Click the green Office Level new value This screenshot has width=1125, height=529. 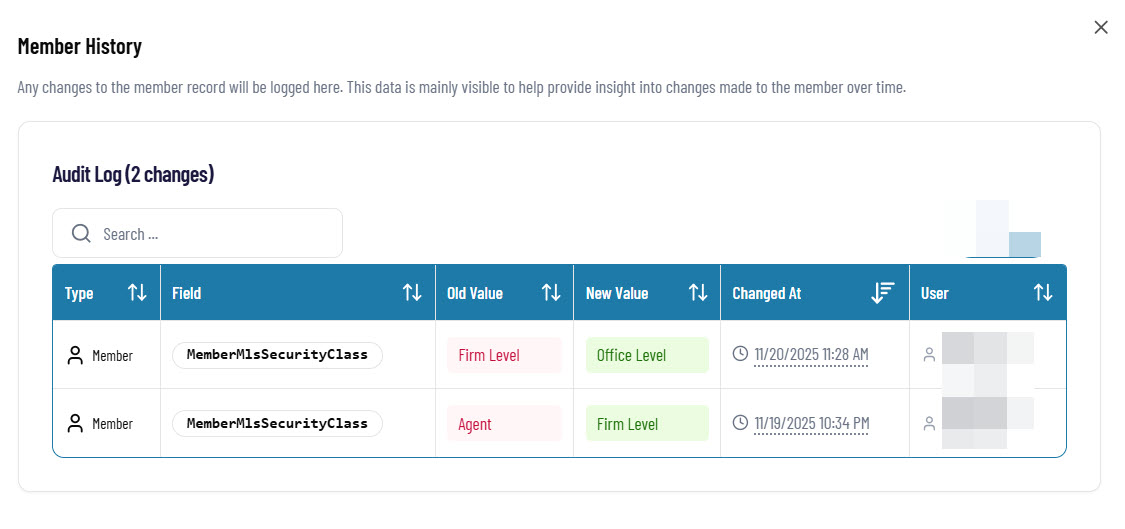[647, 355]
